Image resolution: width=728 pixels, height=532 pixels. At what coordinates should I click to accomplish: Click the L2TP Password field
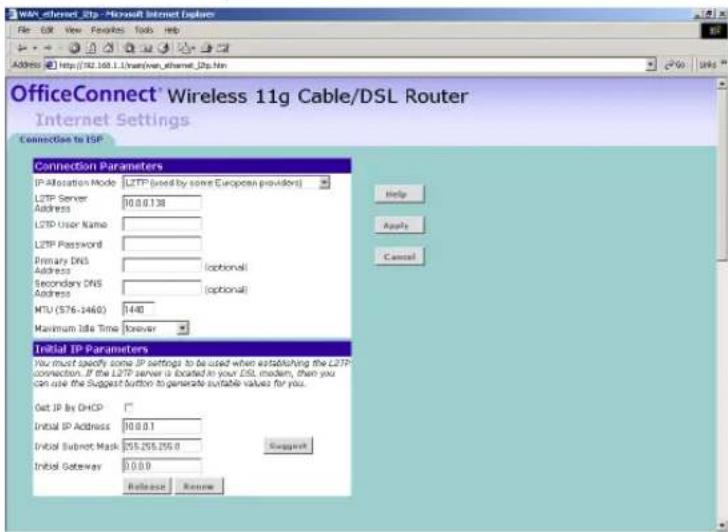pos(162,244)
